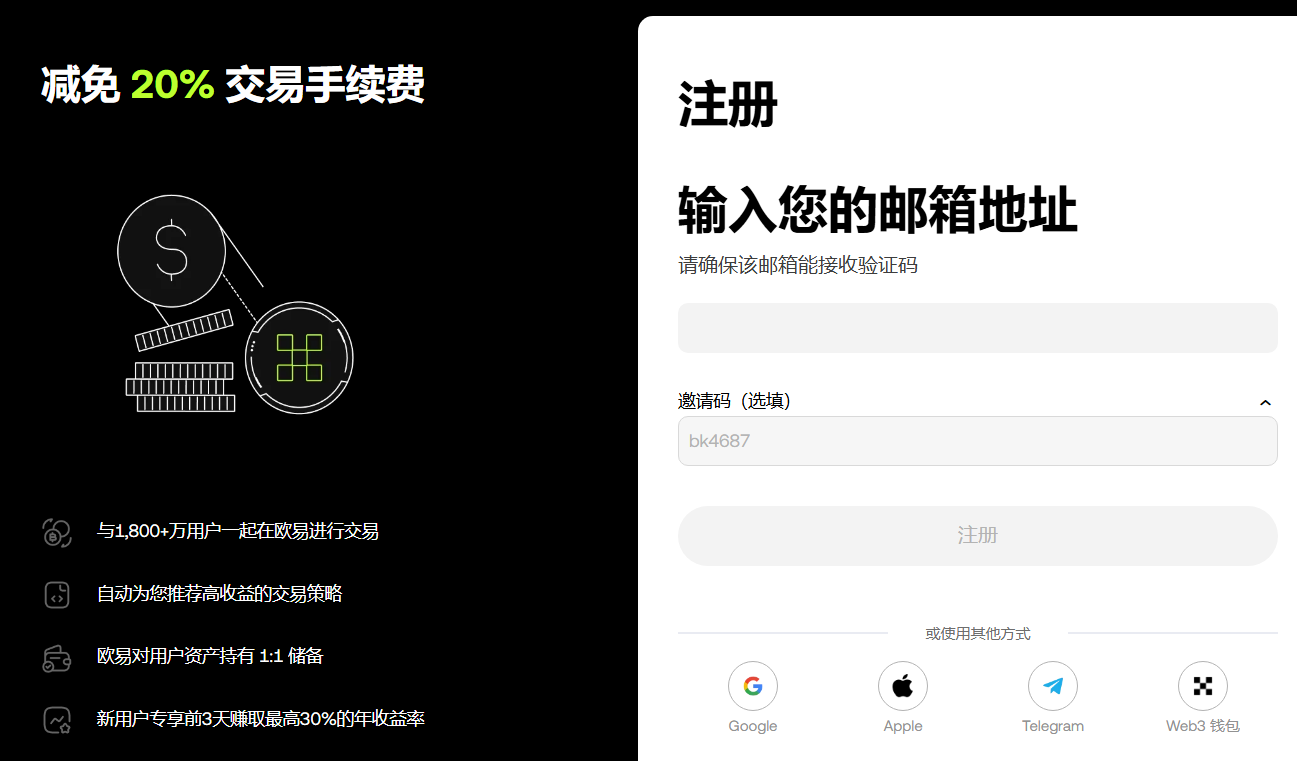Screen dimensions: 1297x761
Task: Click the chart icon beside 新用户专享
Action: point(57,719)
